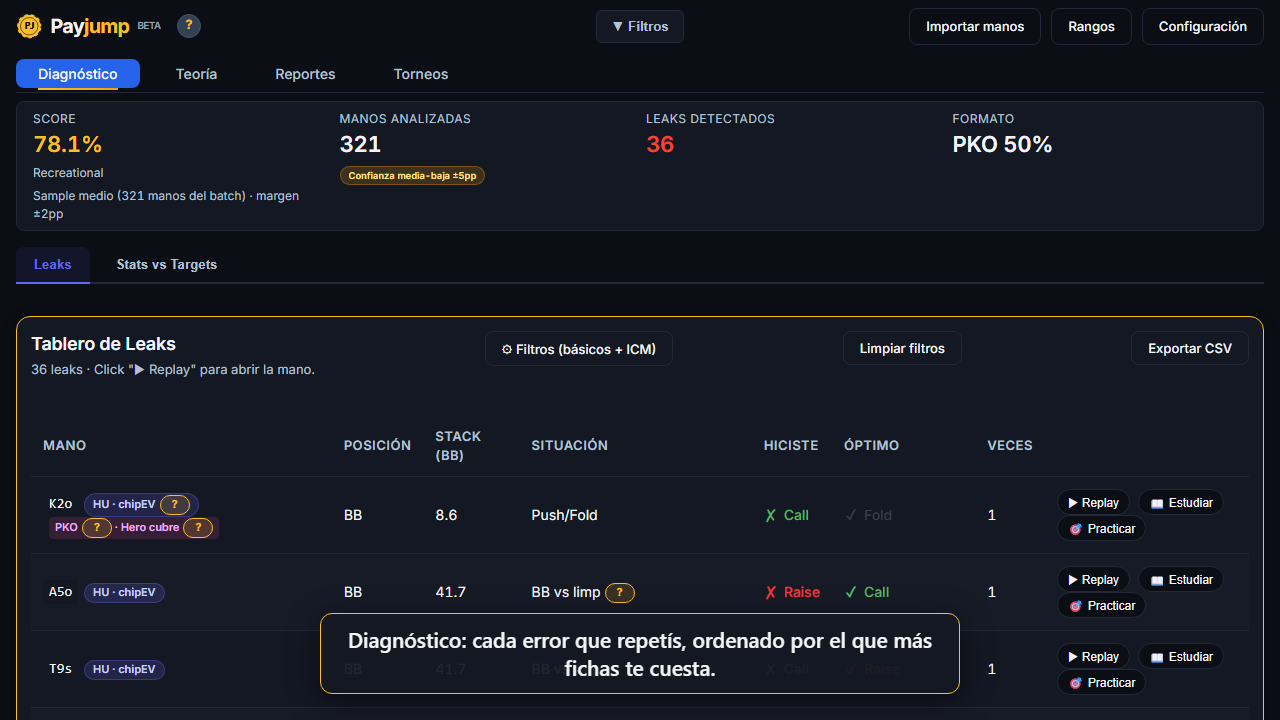1280x720 pixels.
Task: Click the HU · chipEV tag on A5o row
Action: pos(124,593)
